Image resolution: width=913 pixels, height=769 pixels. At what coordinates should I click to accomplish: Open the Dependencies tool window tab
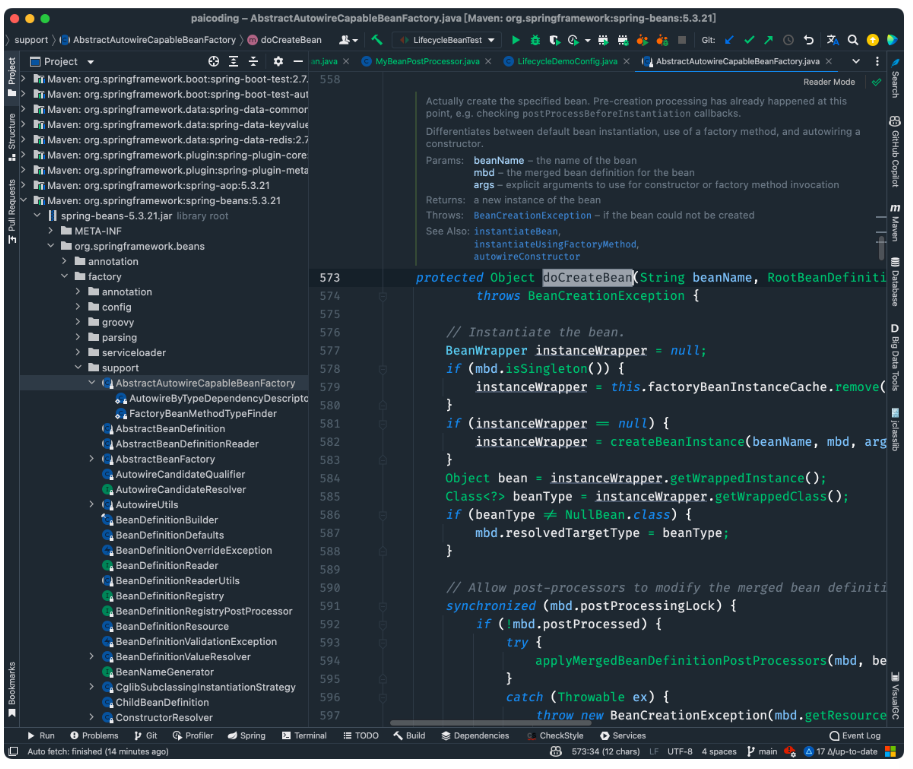click(475, 735)
